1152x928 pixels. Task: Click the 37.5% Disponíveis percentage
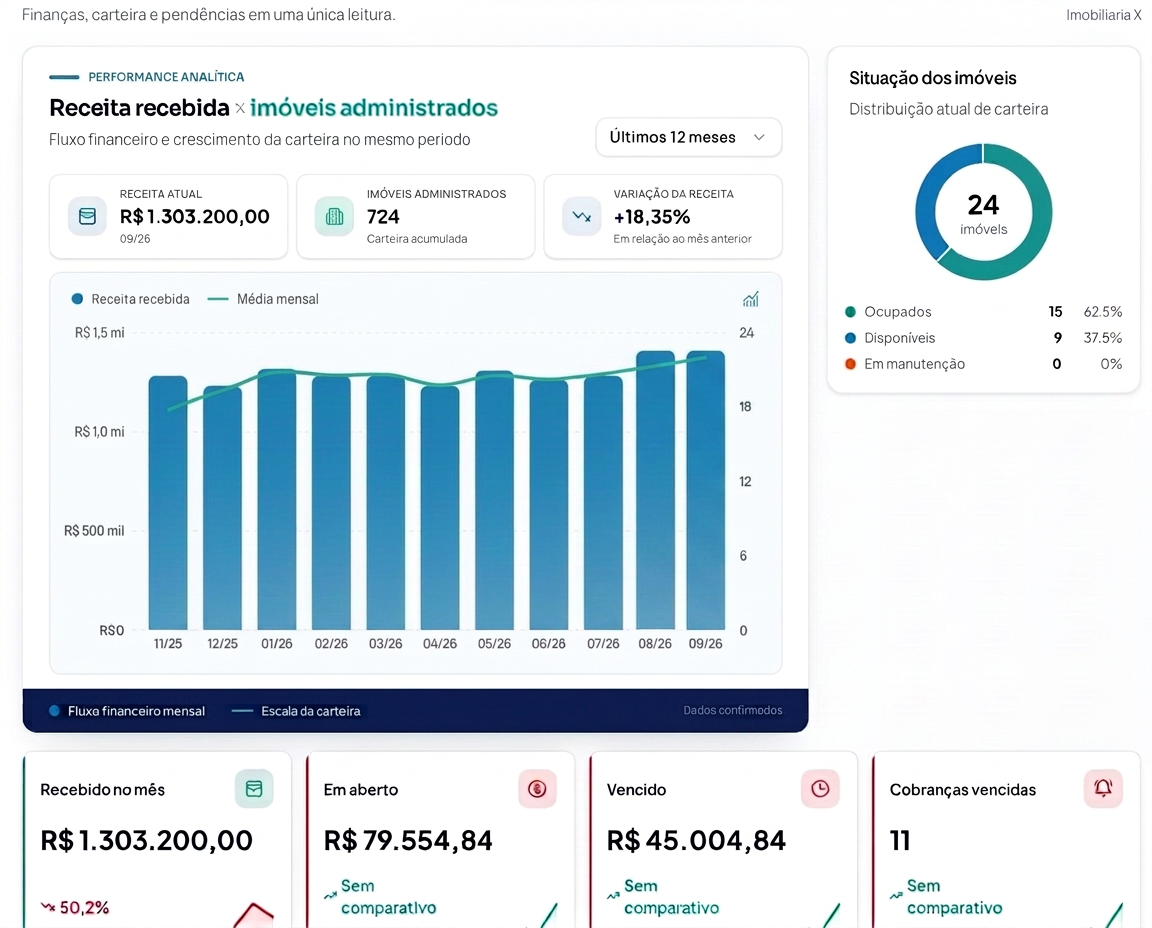[1103, 338]
